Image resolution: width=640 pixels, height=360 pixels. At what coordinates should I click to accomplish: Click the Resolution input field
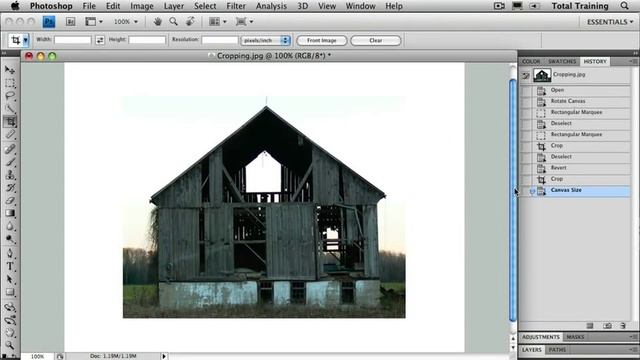220,40
